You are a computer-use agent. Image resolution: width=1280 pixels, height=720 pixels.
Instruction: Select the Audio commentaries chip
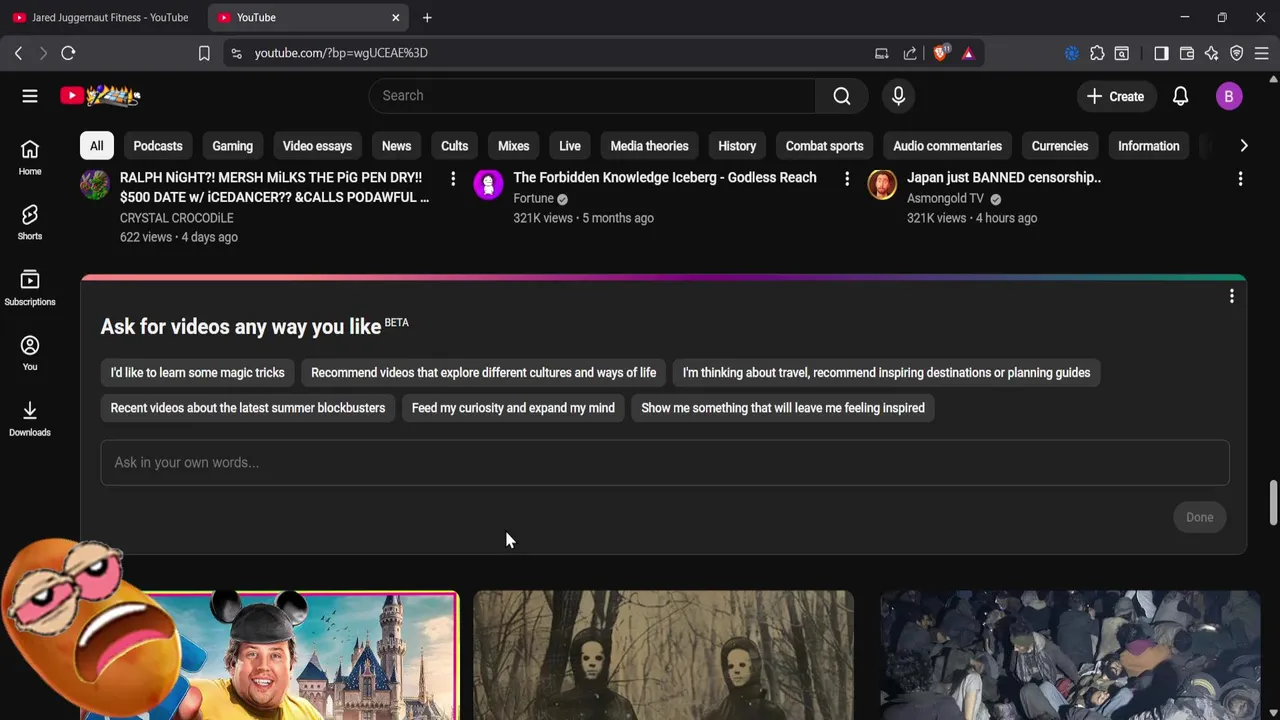tap(947, 146)
